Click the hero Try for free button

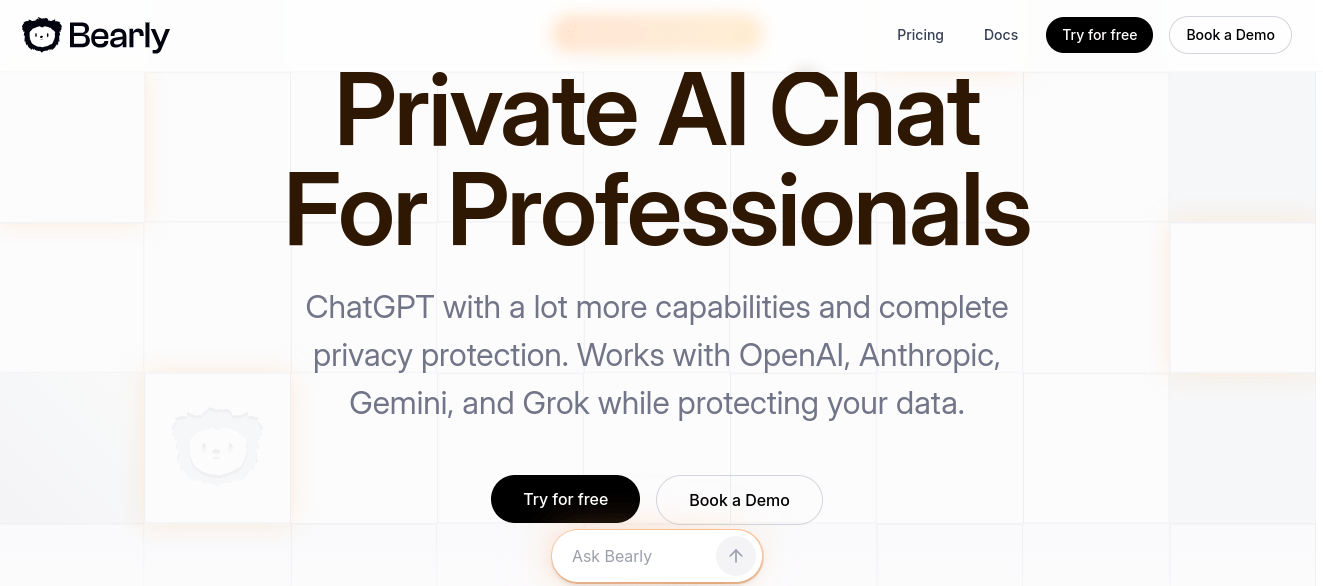[x=565, y=499]
